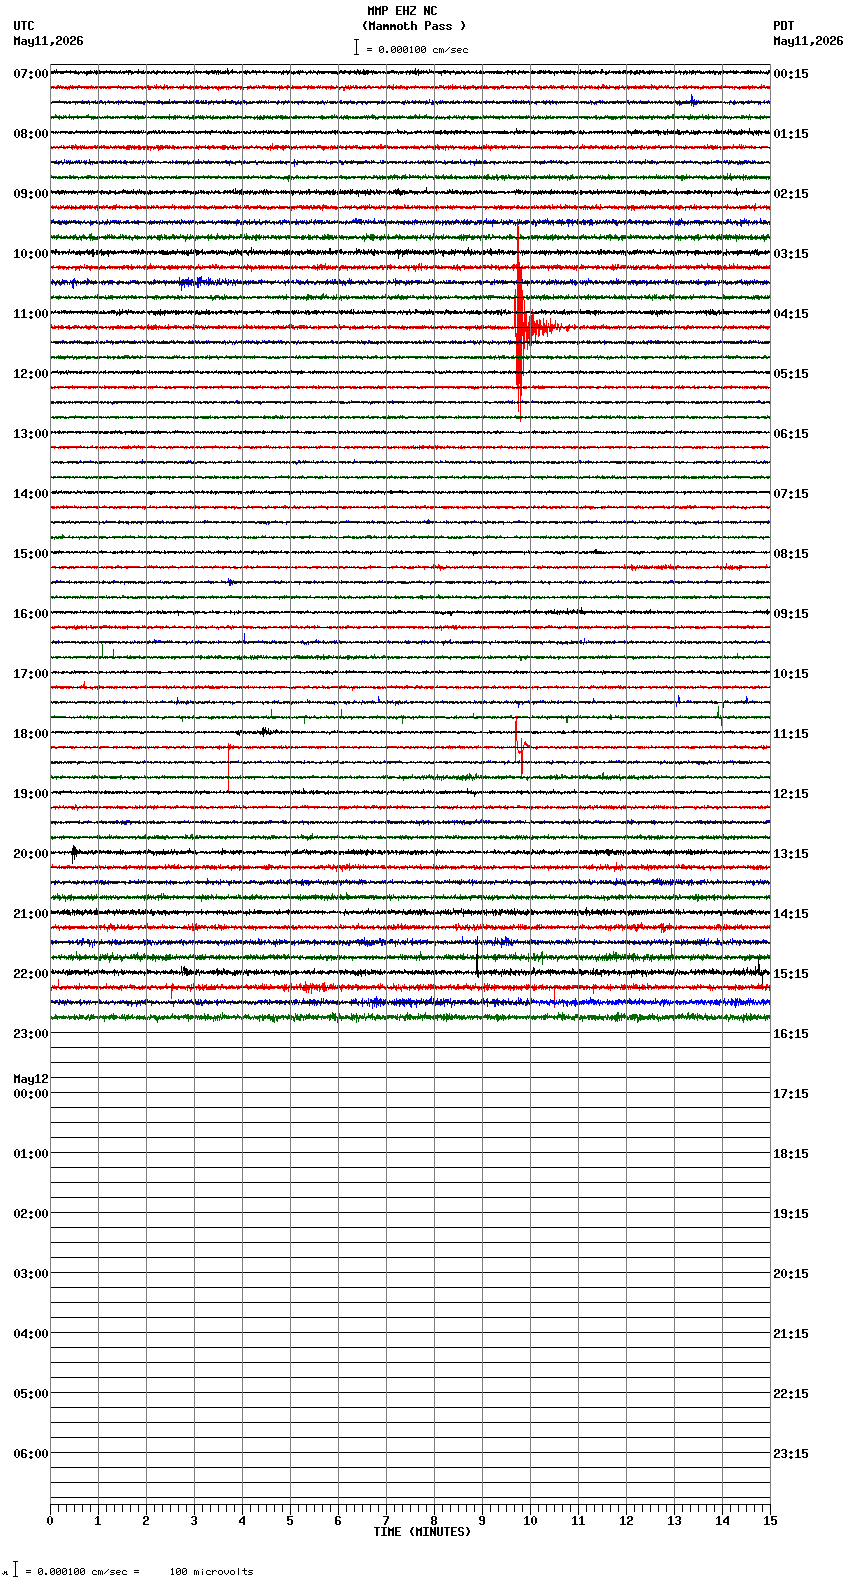Click the May12 date label

[x=31, y=1079]
